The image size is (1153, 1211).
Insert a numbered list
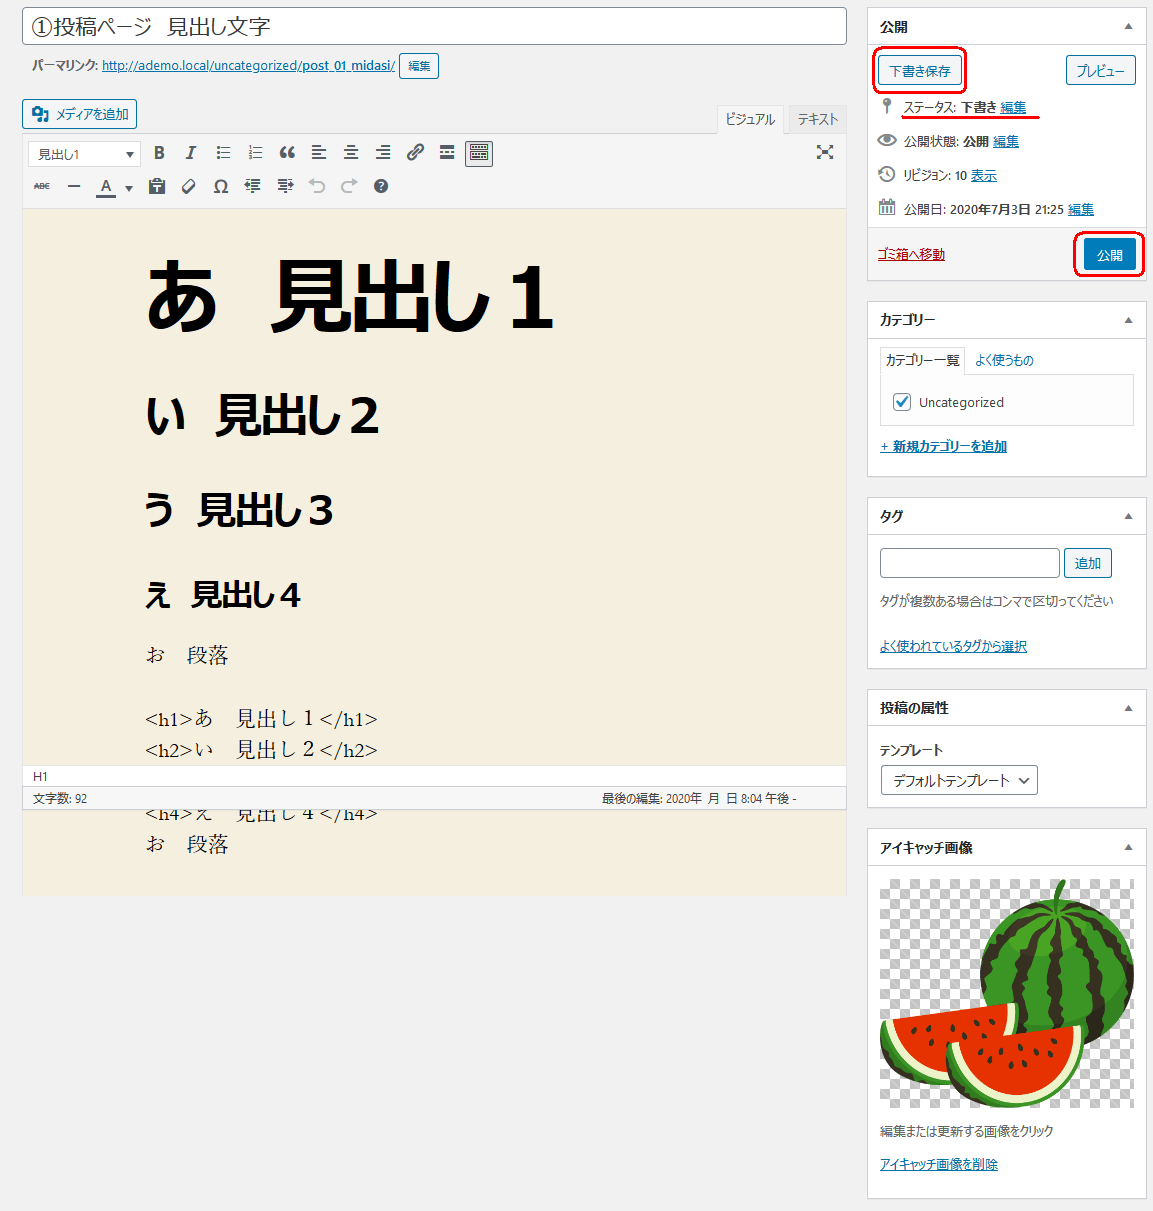(255, 153)
